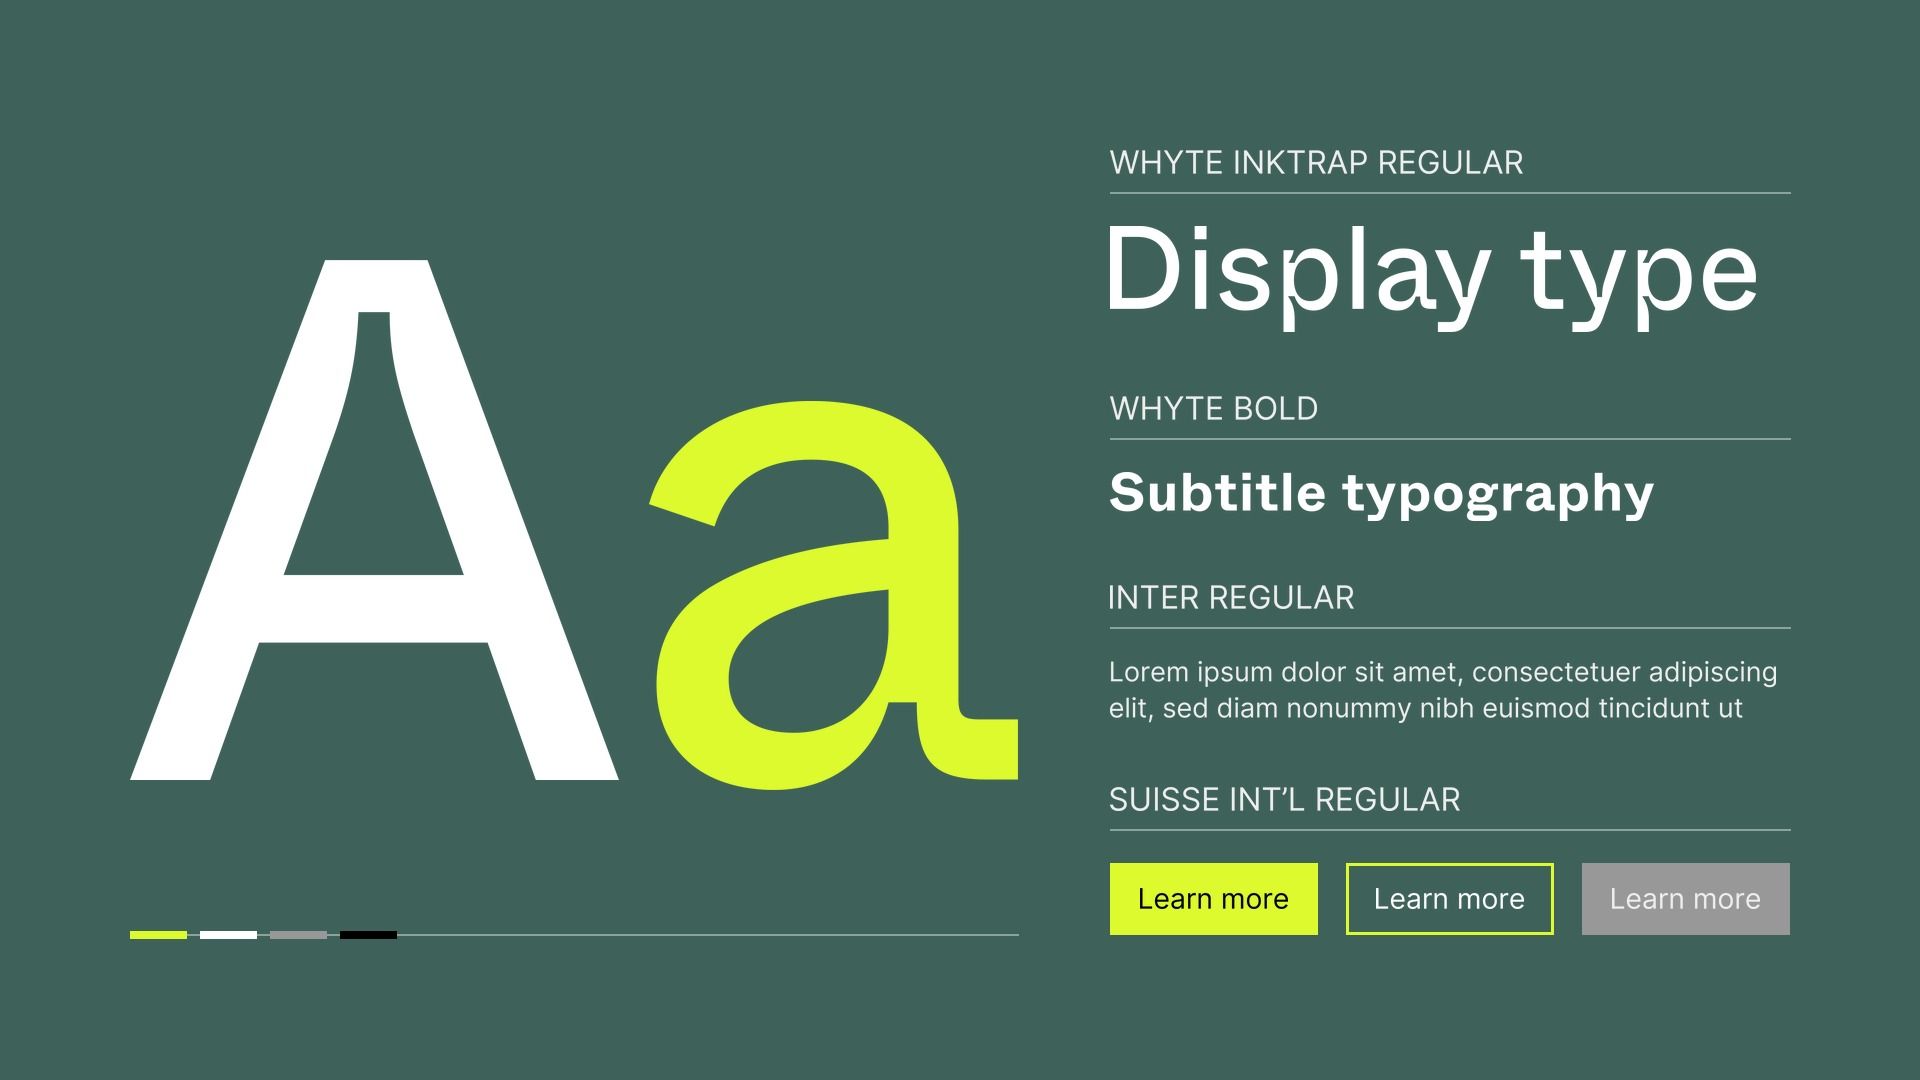The width and height of the screenshot is (1920, 1080).
Task: Click the Lorem ipsum body paragraph
Action: (x=1443, y=690)
